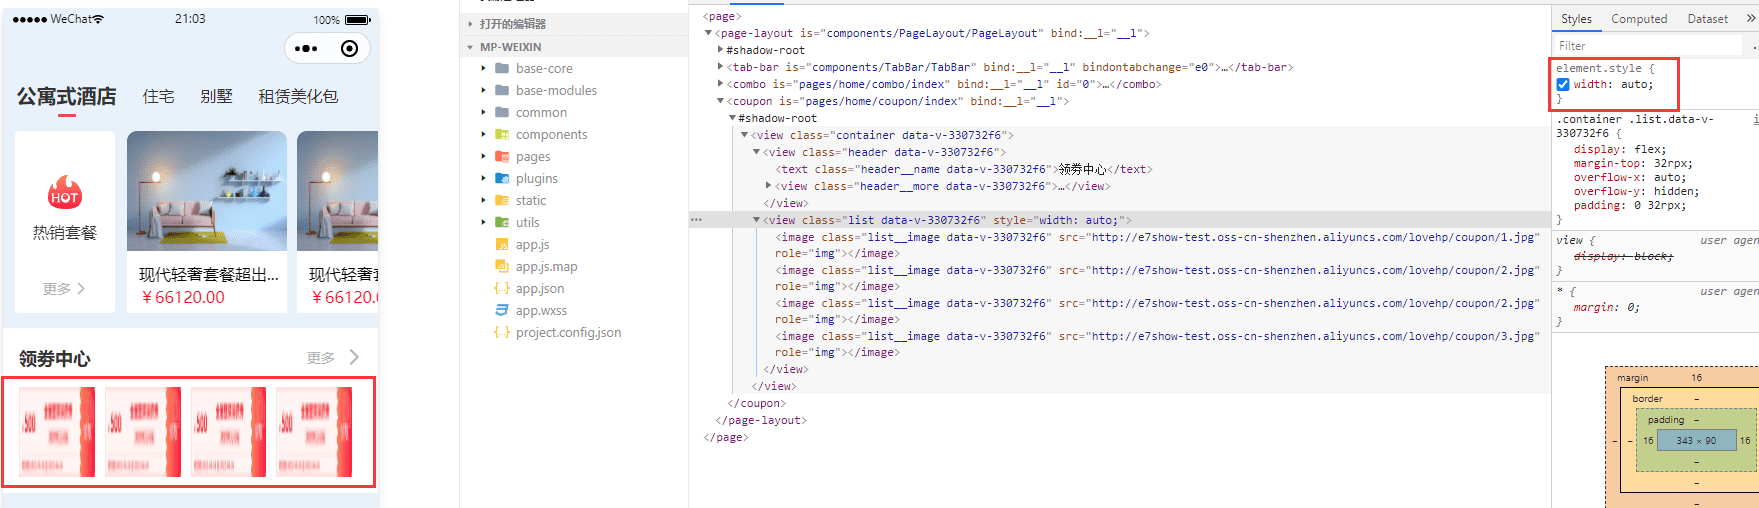Tap the mini-program three-dots menu capsule
Viewport: 1759px width, 508px height.
pyautogui.click(x=306, y=48)
